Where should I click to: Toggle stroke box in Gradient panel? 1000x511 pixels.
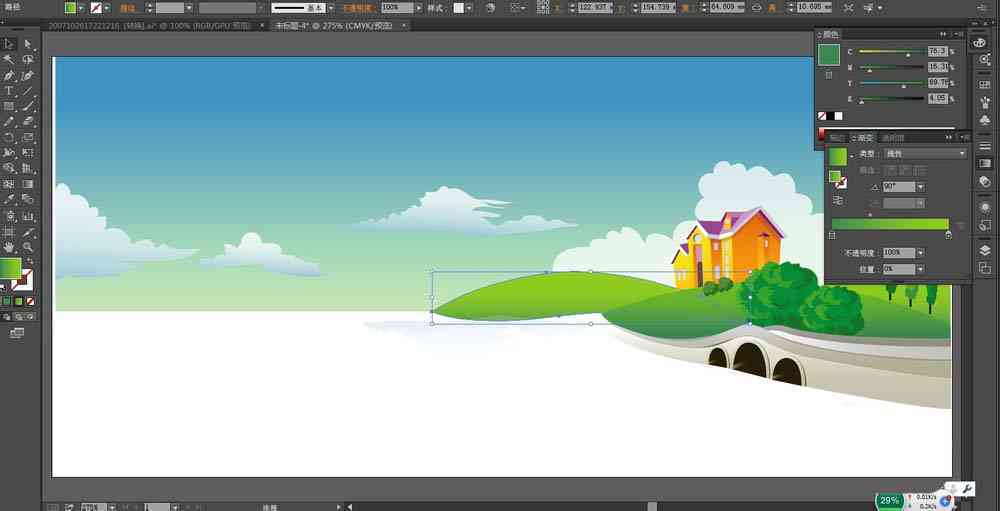click(x=841, y=183)
